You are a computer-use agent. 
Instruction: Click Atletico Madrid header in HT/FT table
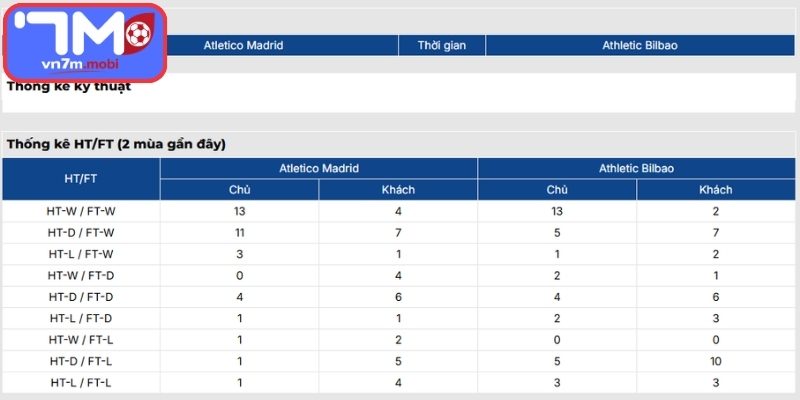pyautogui.click(x=319, y=169)
